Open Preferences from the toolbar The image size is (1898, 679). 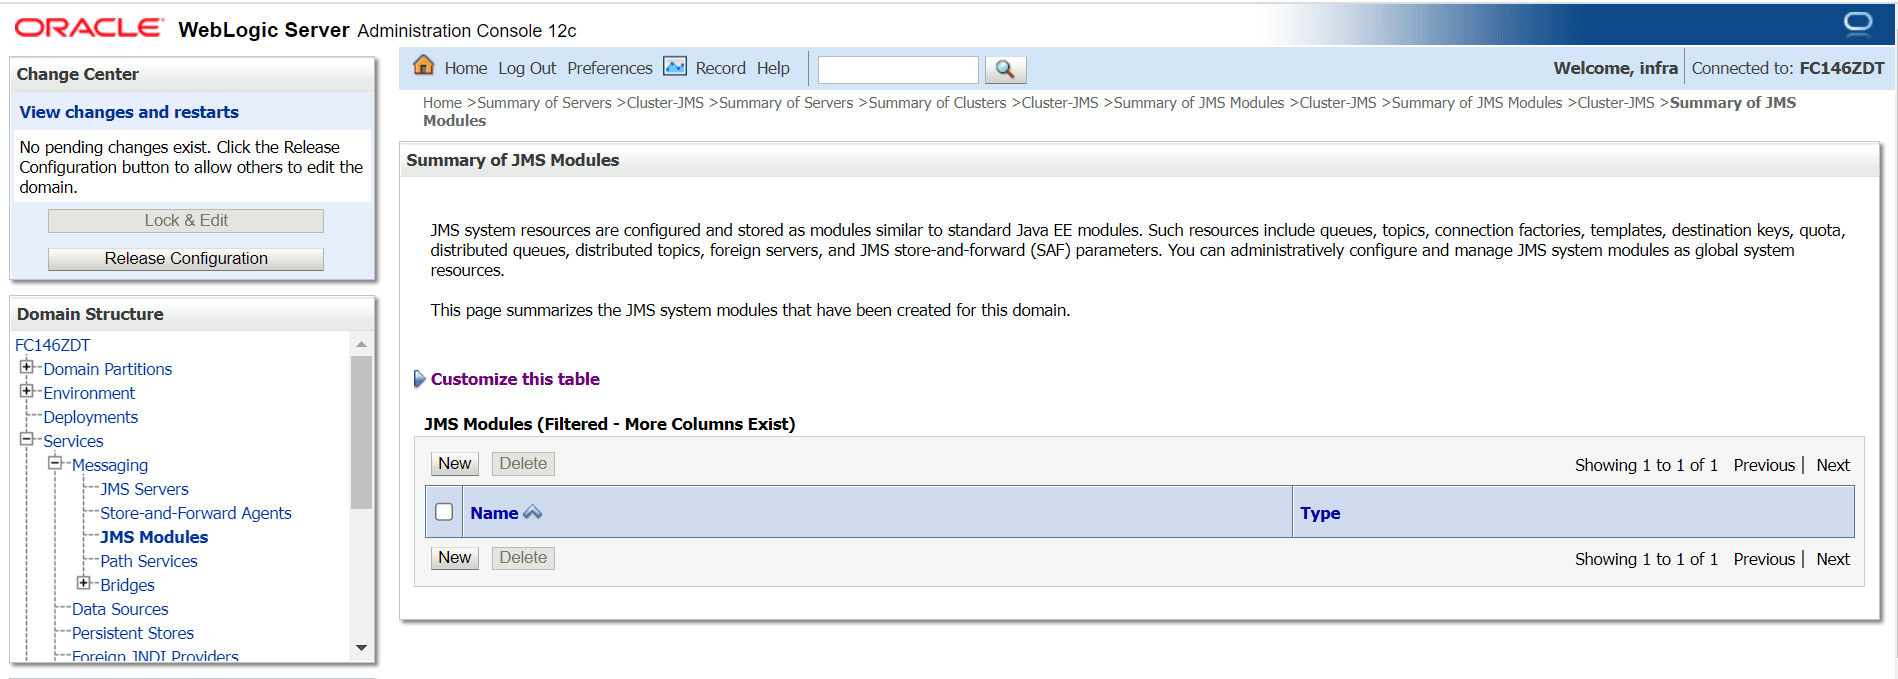click(x=610, y=68)
